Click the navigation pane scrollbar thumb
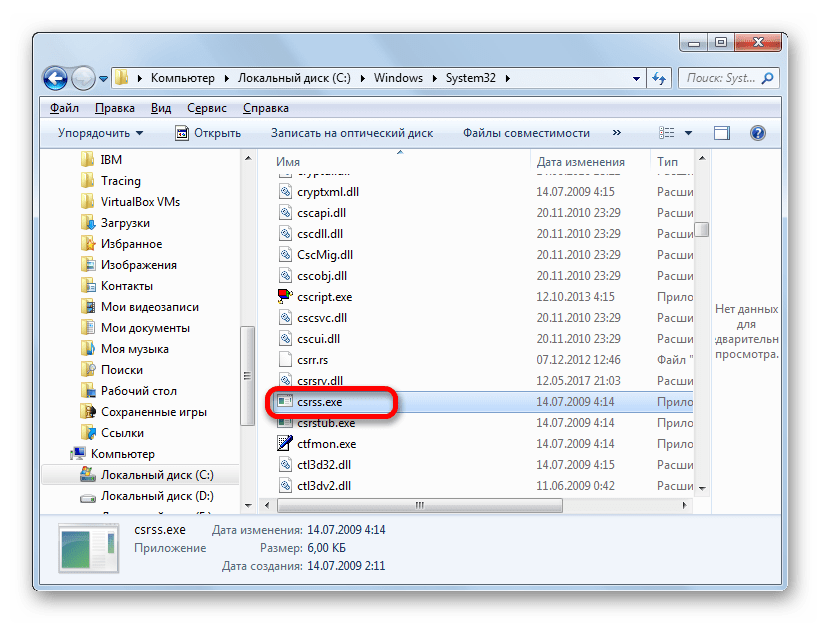The width and height of the screenshot is (821, 624). tap(247, 376)
